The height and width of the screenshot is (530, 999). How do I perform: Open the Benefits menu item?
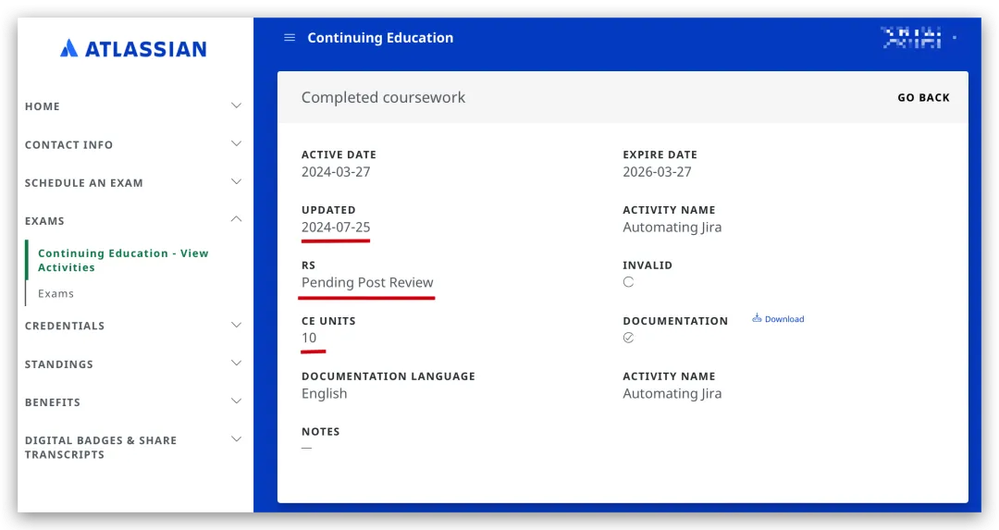(52, 403)
